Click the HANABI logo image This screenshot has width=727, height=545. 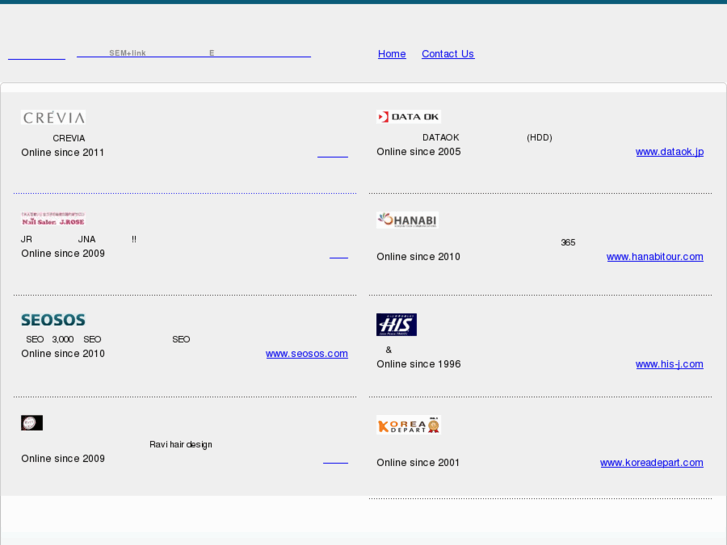click(x=408, y=220)
